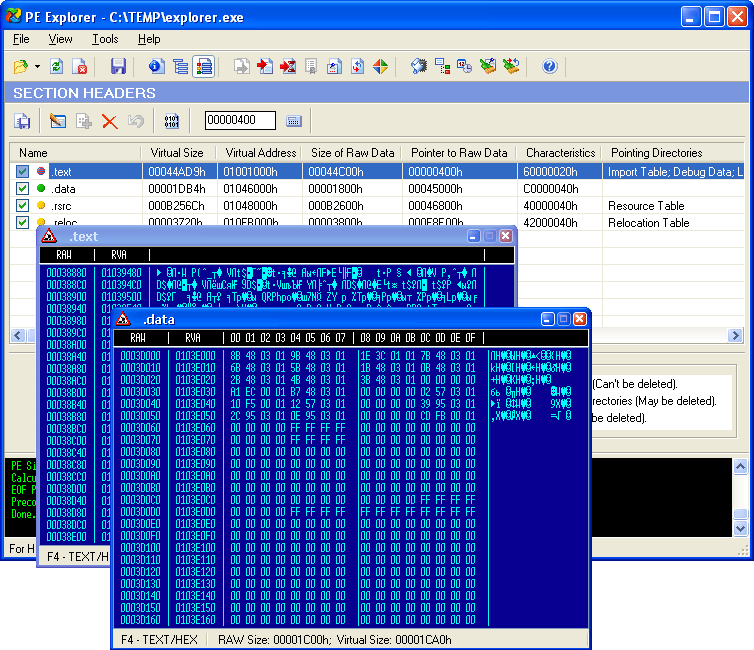
Task: Uncheck the .text section checkbox
Action: tap(22, 171)
